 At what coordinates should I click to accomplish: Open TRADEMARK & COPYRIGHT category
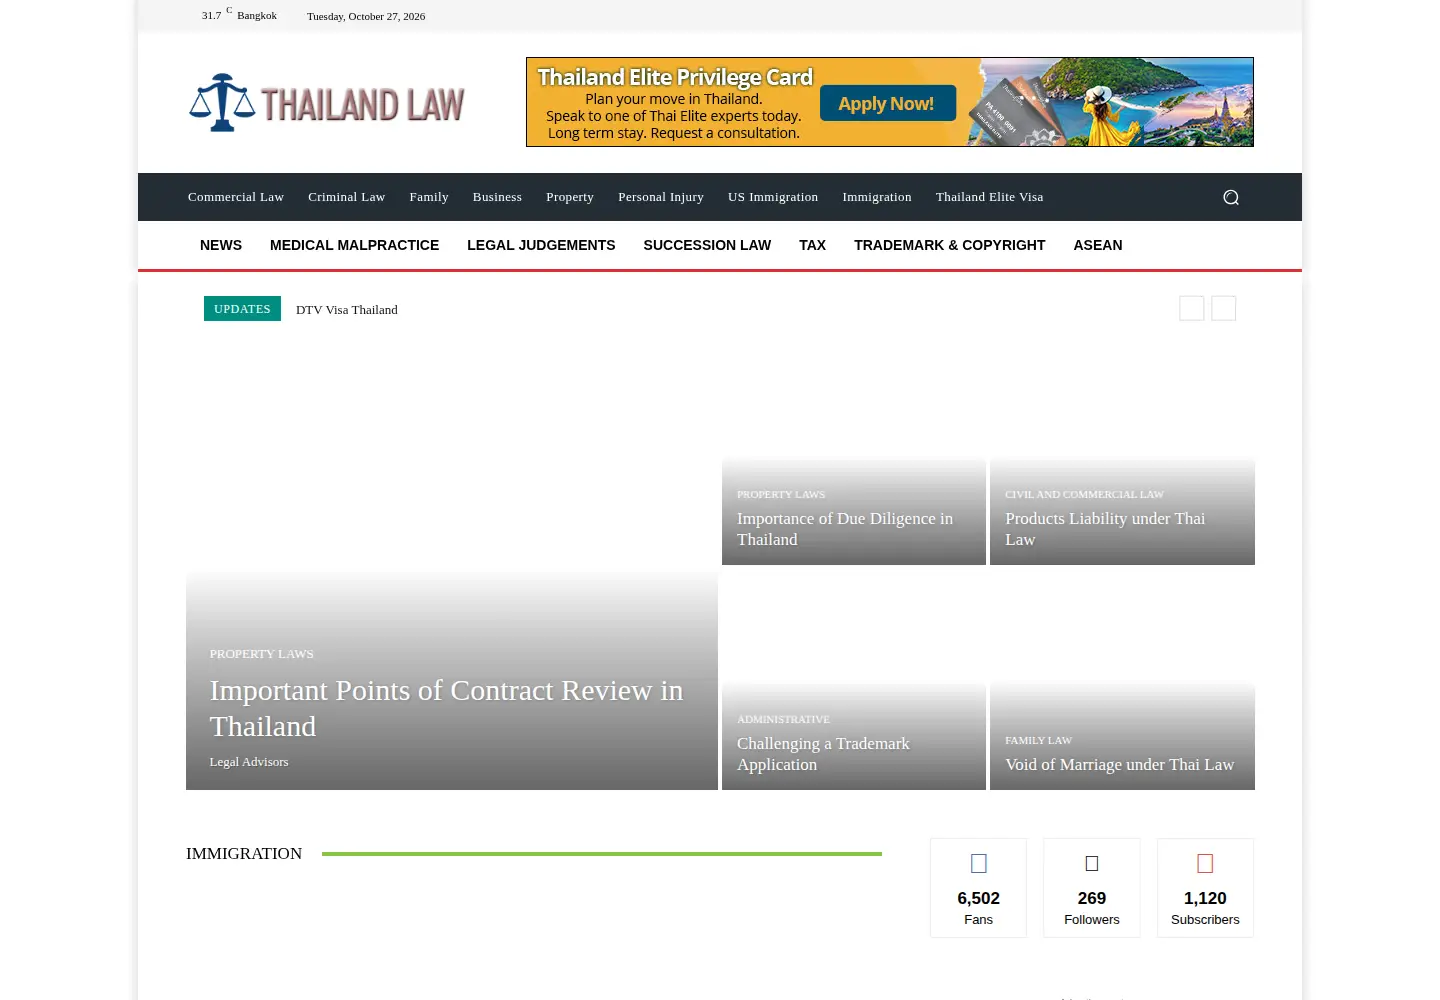(949, 245)
